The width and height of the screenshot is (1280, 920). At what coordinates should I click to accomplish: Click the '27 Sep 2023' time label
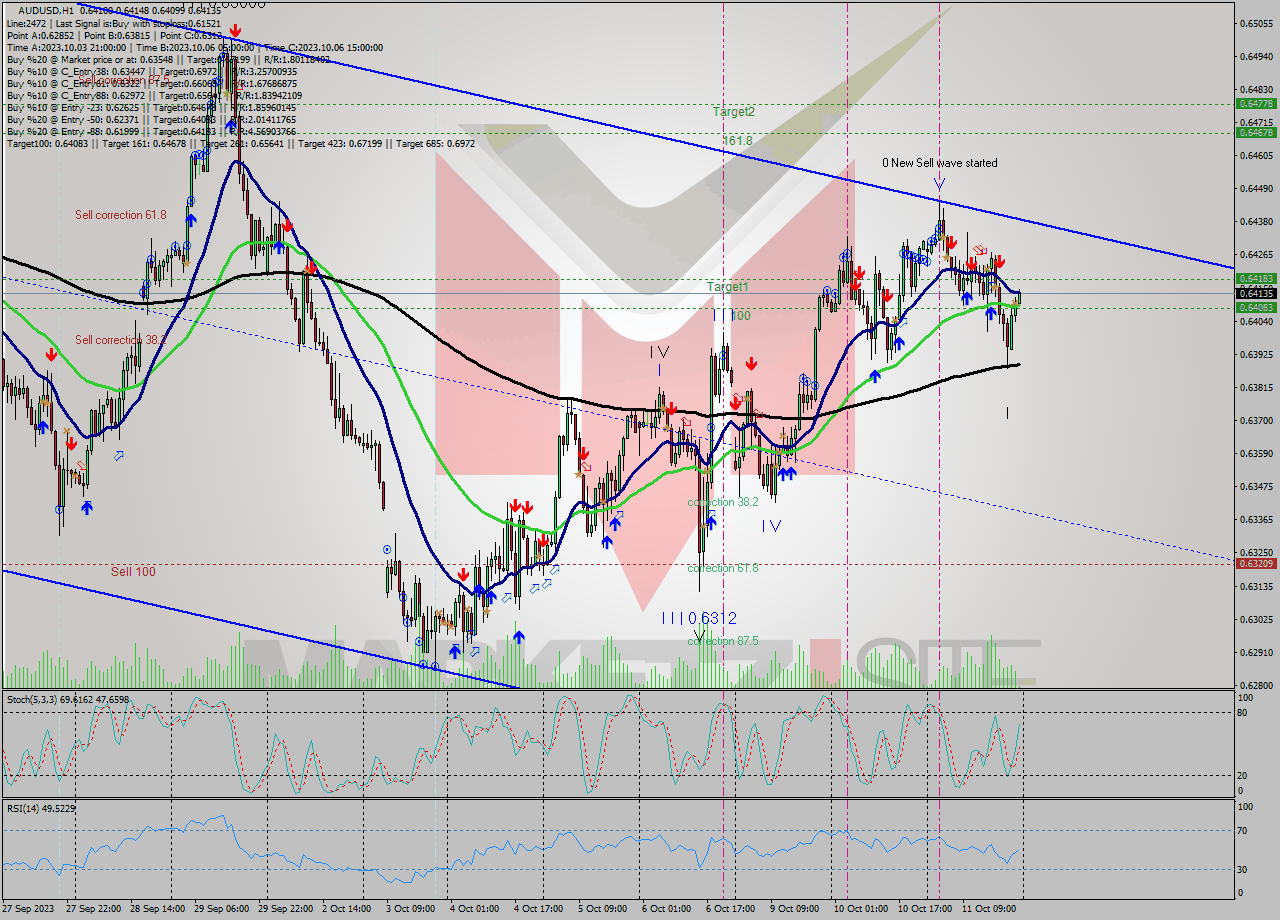point(28,909)
